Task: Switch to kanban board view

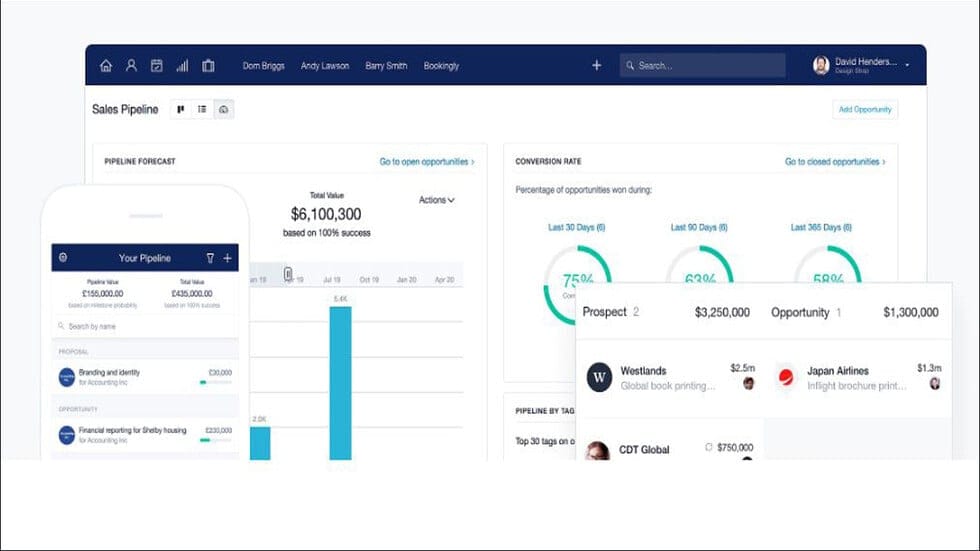Action: point(181,109)
